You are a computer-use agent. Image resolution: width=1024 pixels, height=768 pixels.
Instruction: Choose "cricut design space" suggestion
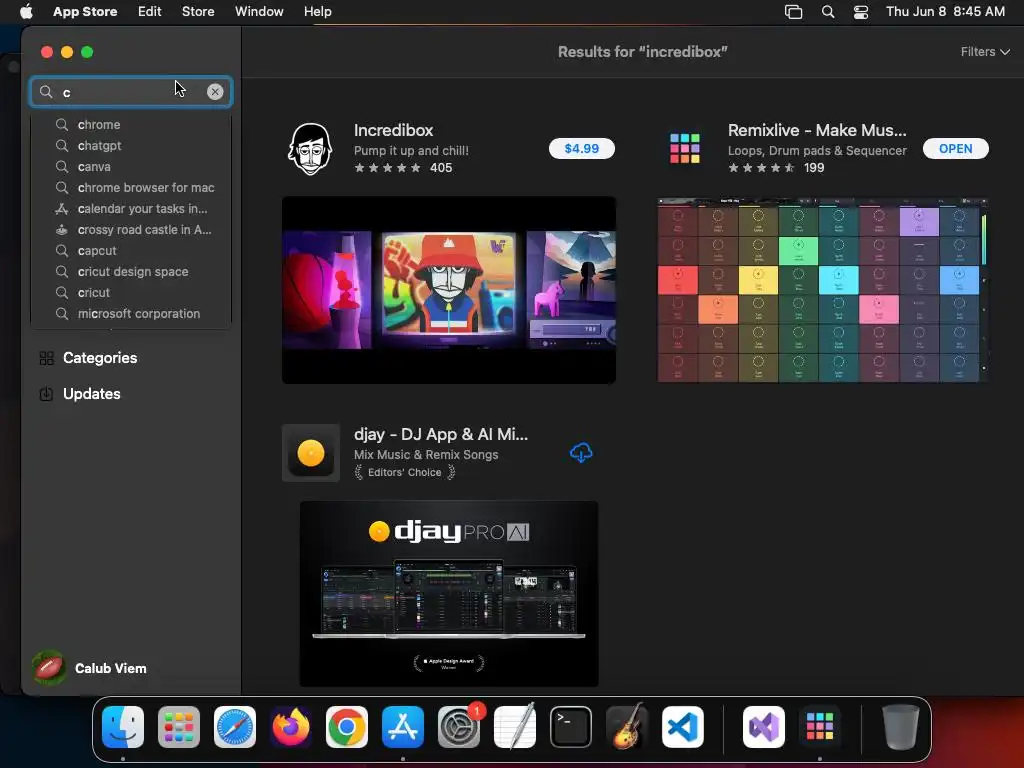pyautogui.click(x=131, y=272)
